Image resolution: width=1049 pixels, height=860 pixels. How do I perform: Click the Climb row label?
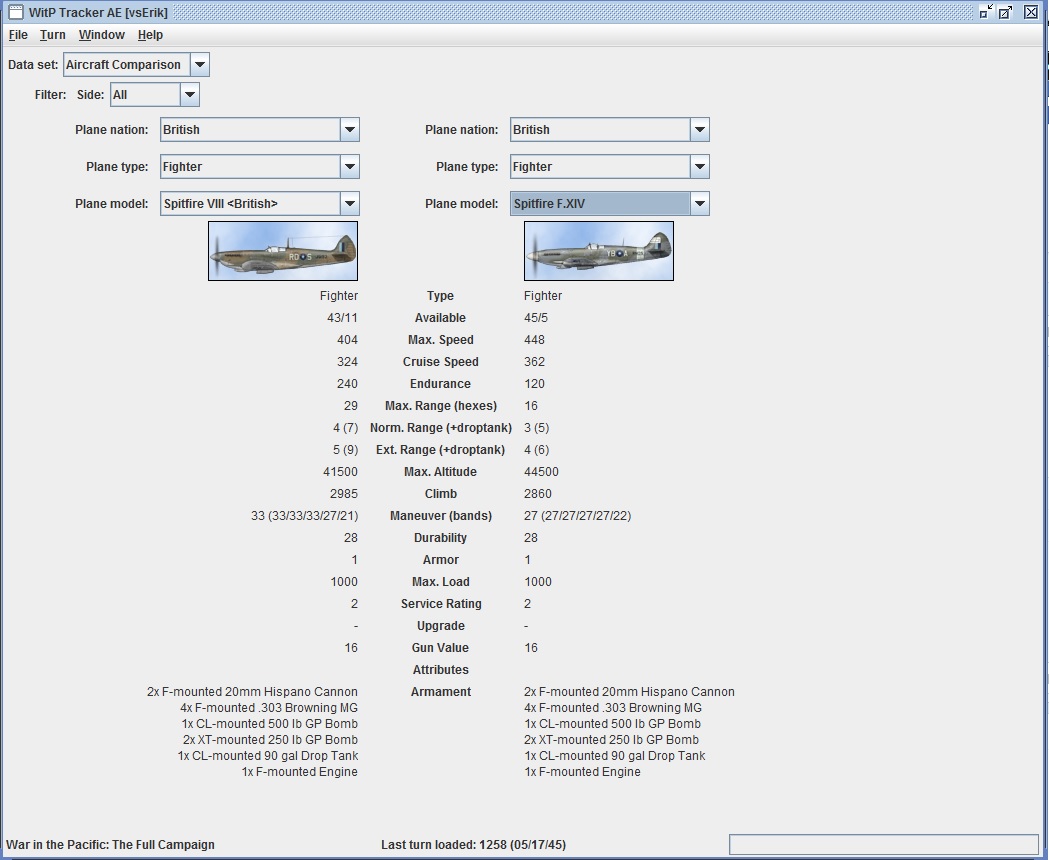pos(440,494)
